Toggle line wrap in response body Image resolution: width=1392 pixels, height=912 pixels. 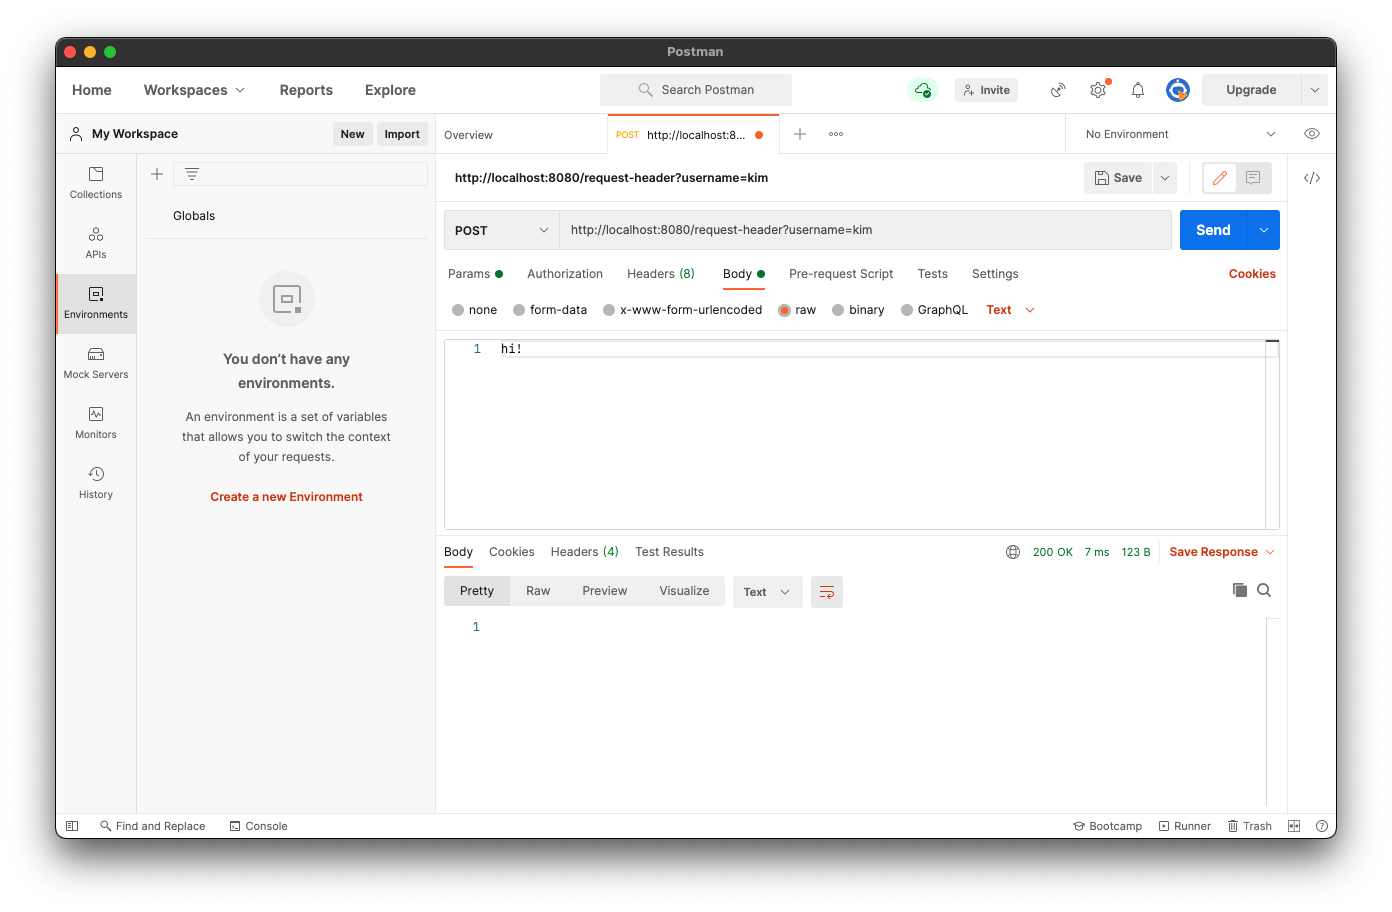coord(827,592)
